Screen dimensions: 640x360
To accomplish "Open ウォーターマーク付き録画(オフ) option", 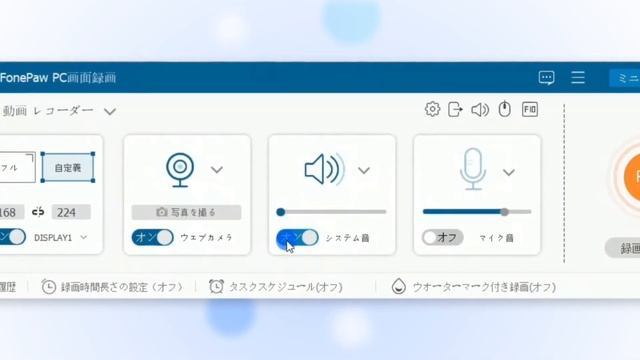I will point(484,287).
